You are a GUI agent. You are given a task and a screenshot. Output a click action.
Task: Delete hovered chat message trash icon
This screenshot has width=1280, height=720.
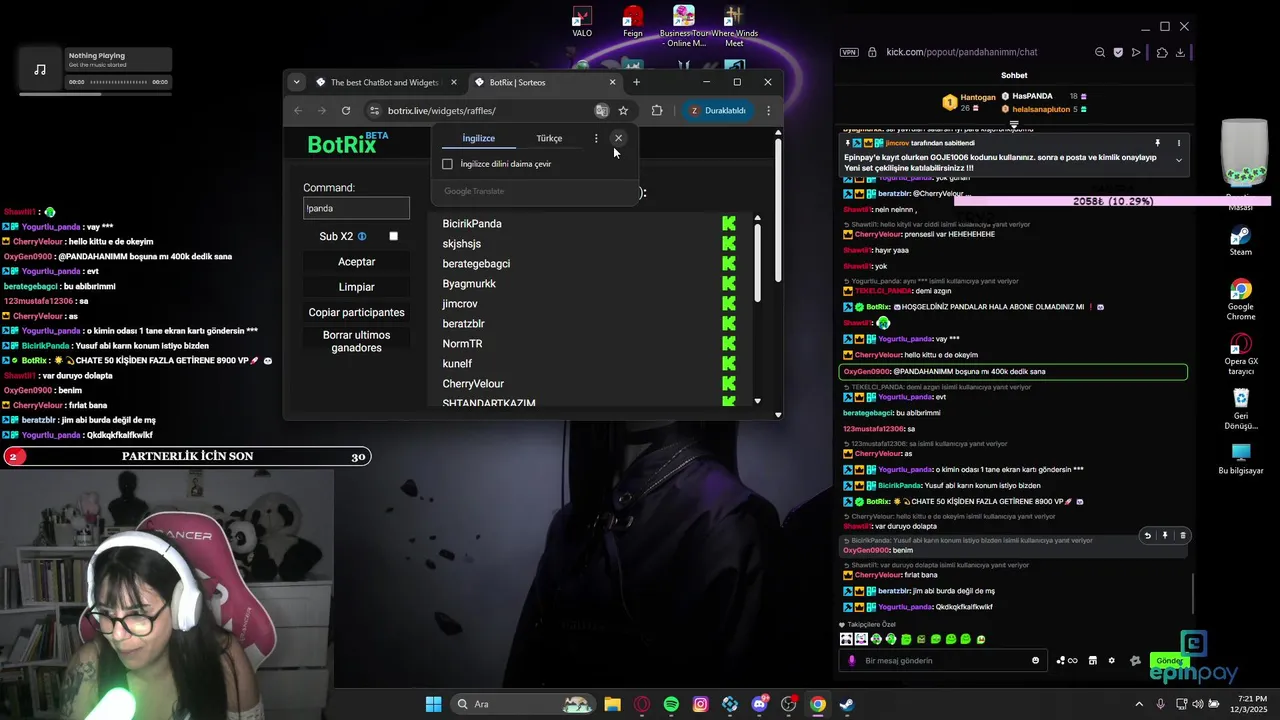point(1182,536)
